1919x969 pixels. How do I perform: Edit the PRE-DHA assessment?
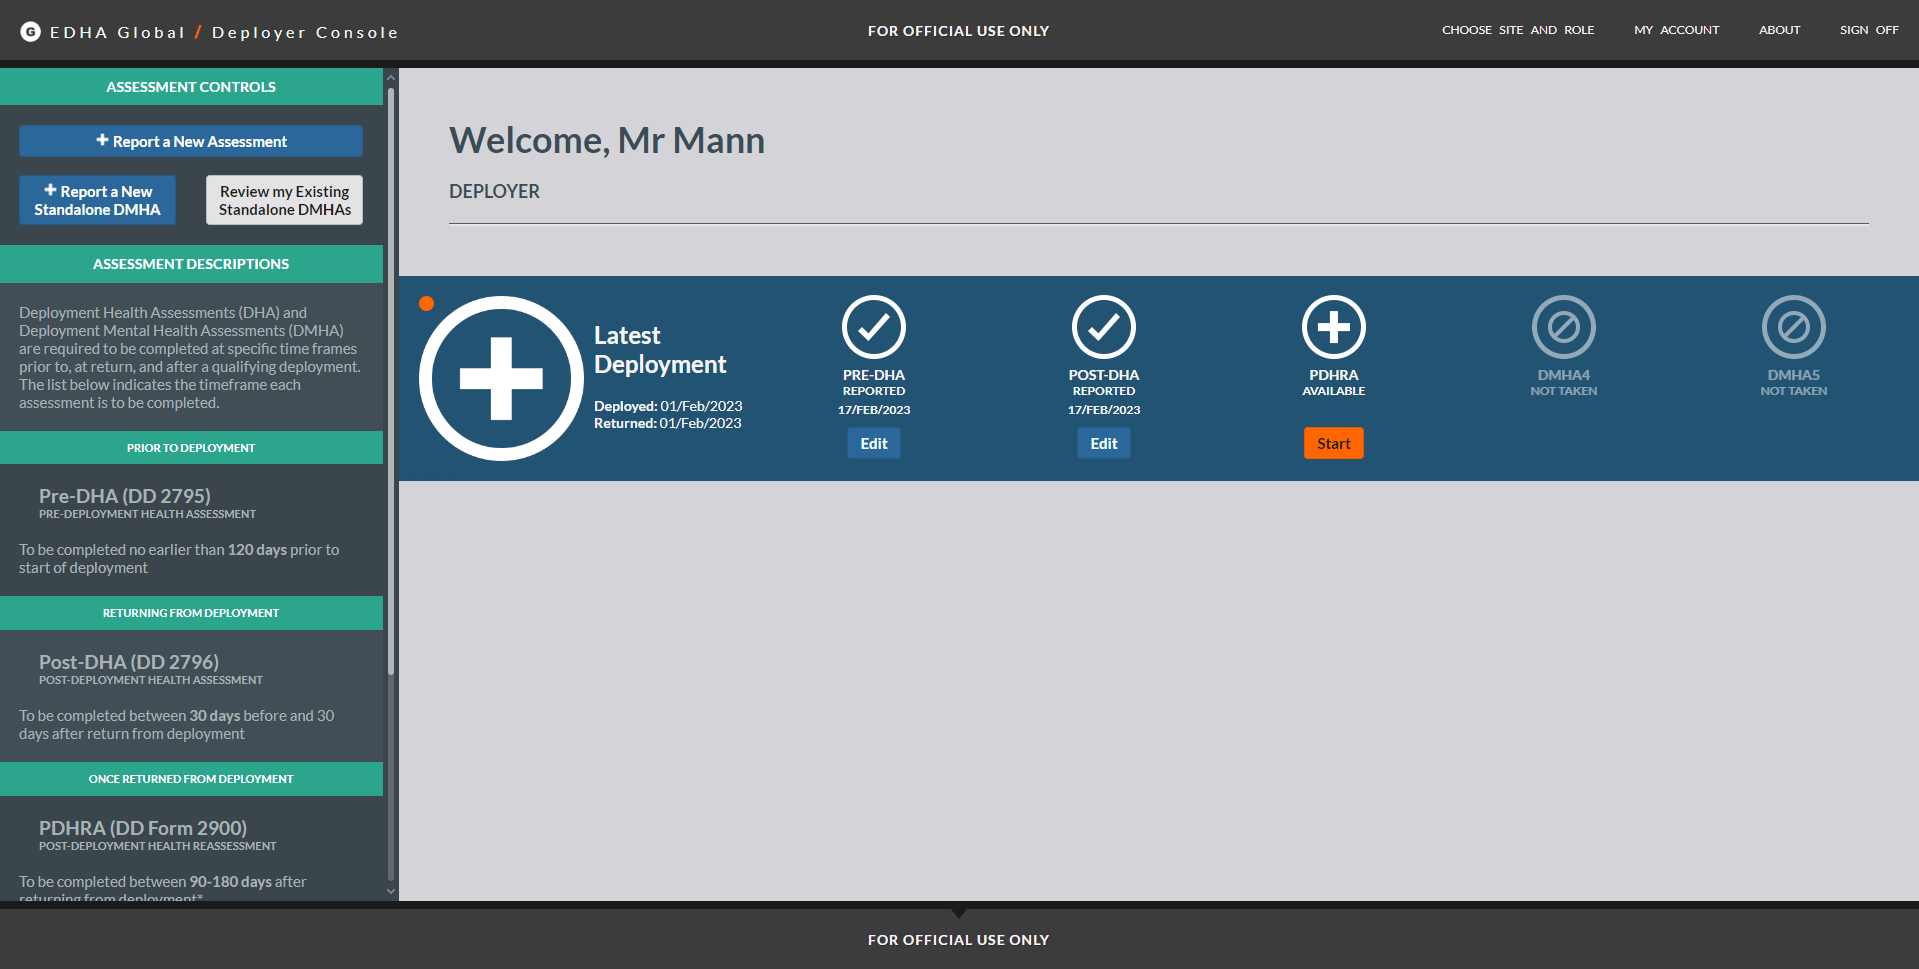click(874, 443)
